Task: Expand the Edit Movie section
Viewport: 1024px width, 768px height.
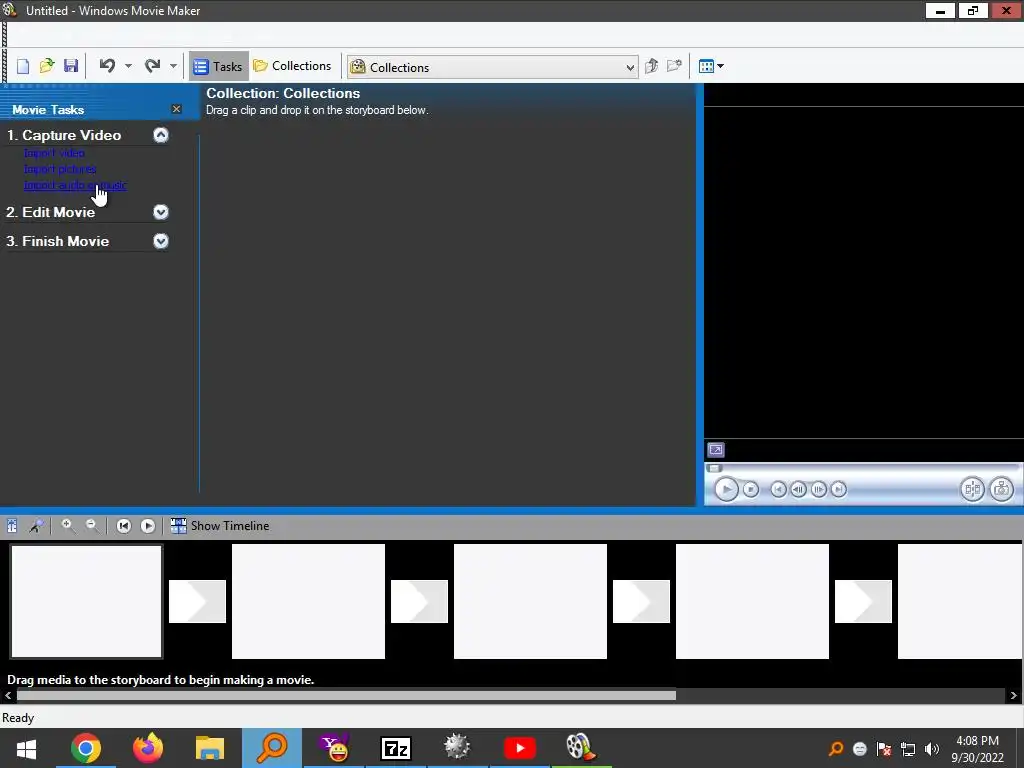Action: coord(161,212)
